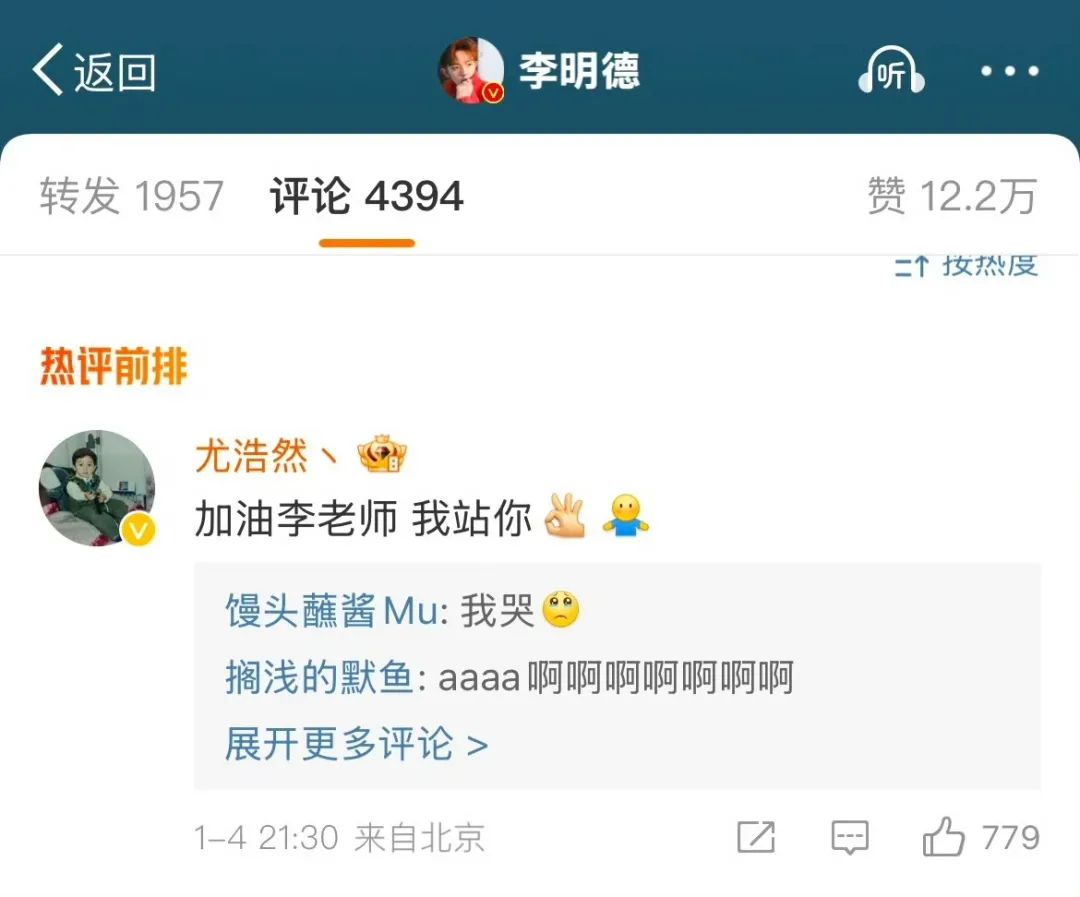Expand 展开更多评论 replies

[357, 744]
